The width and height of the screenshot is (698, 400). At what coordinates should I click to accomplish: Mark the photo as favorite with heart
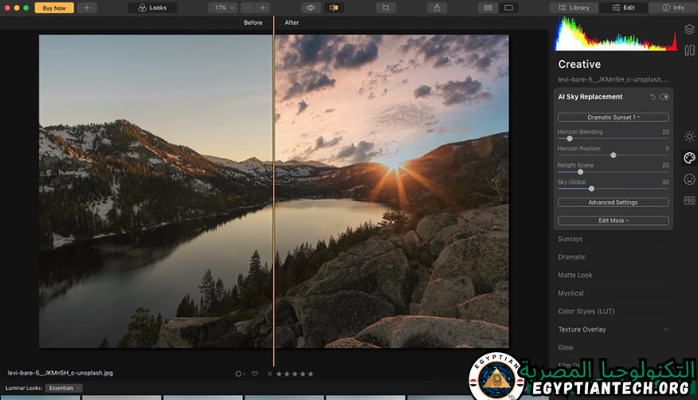[255, 373]
